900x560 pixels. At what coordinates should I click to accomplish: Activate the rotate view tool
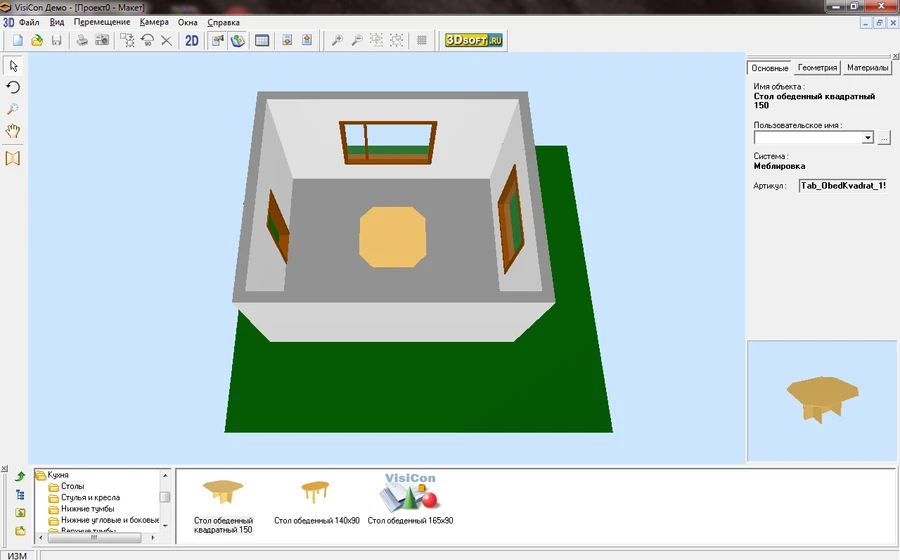pyautogui.click(x=13, y=88)
